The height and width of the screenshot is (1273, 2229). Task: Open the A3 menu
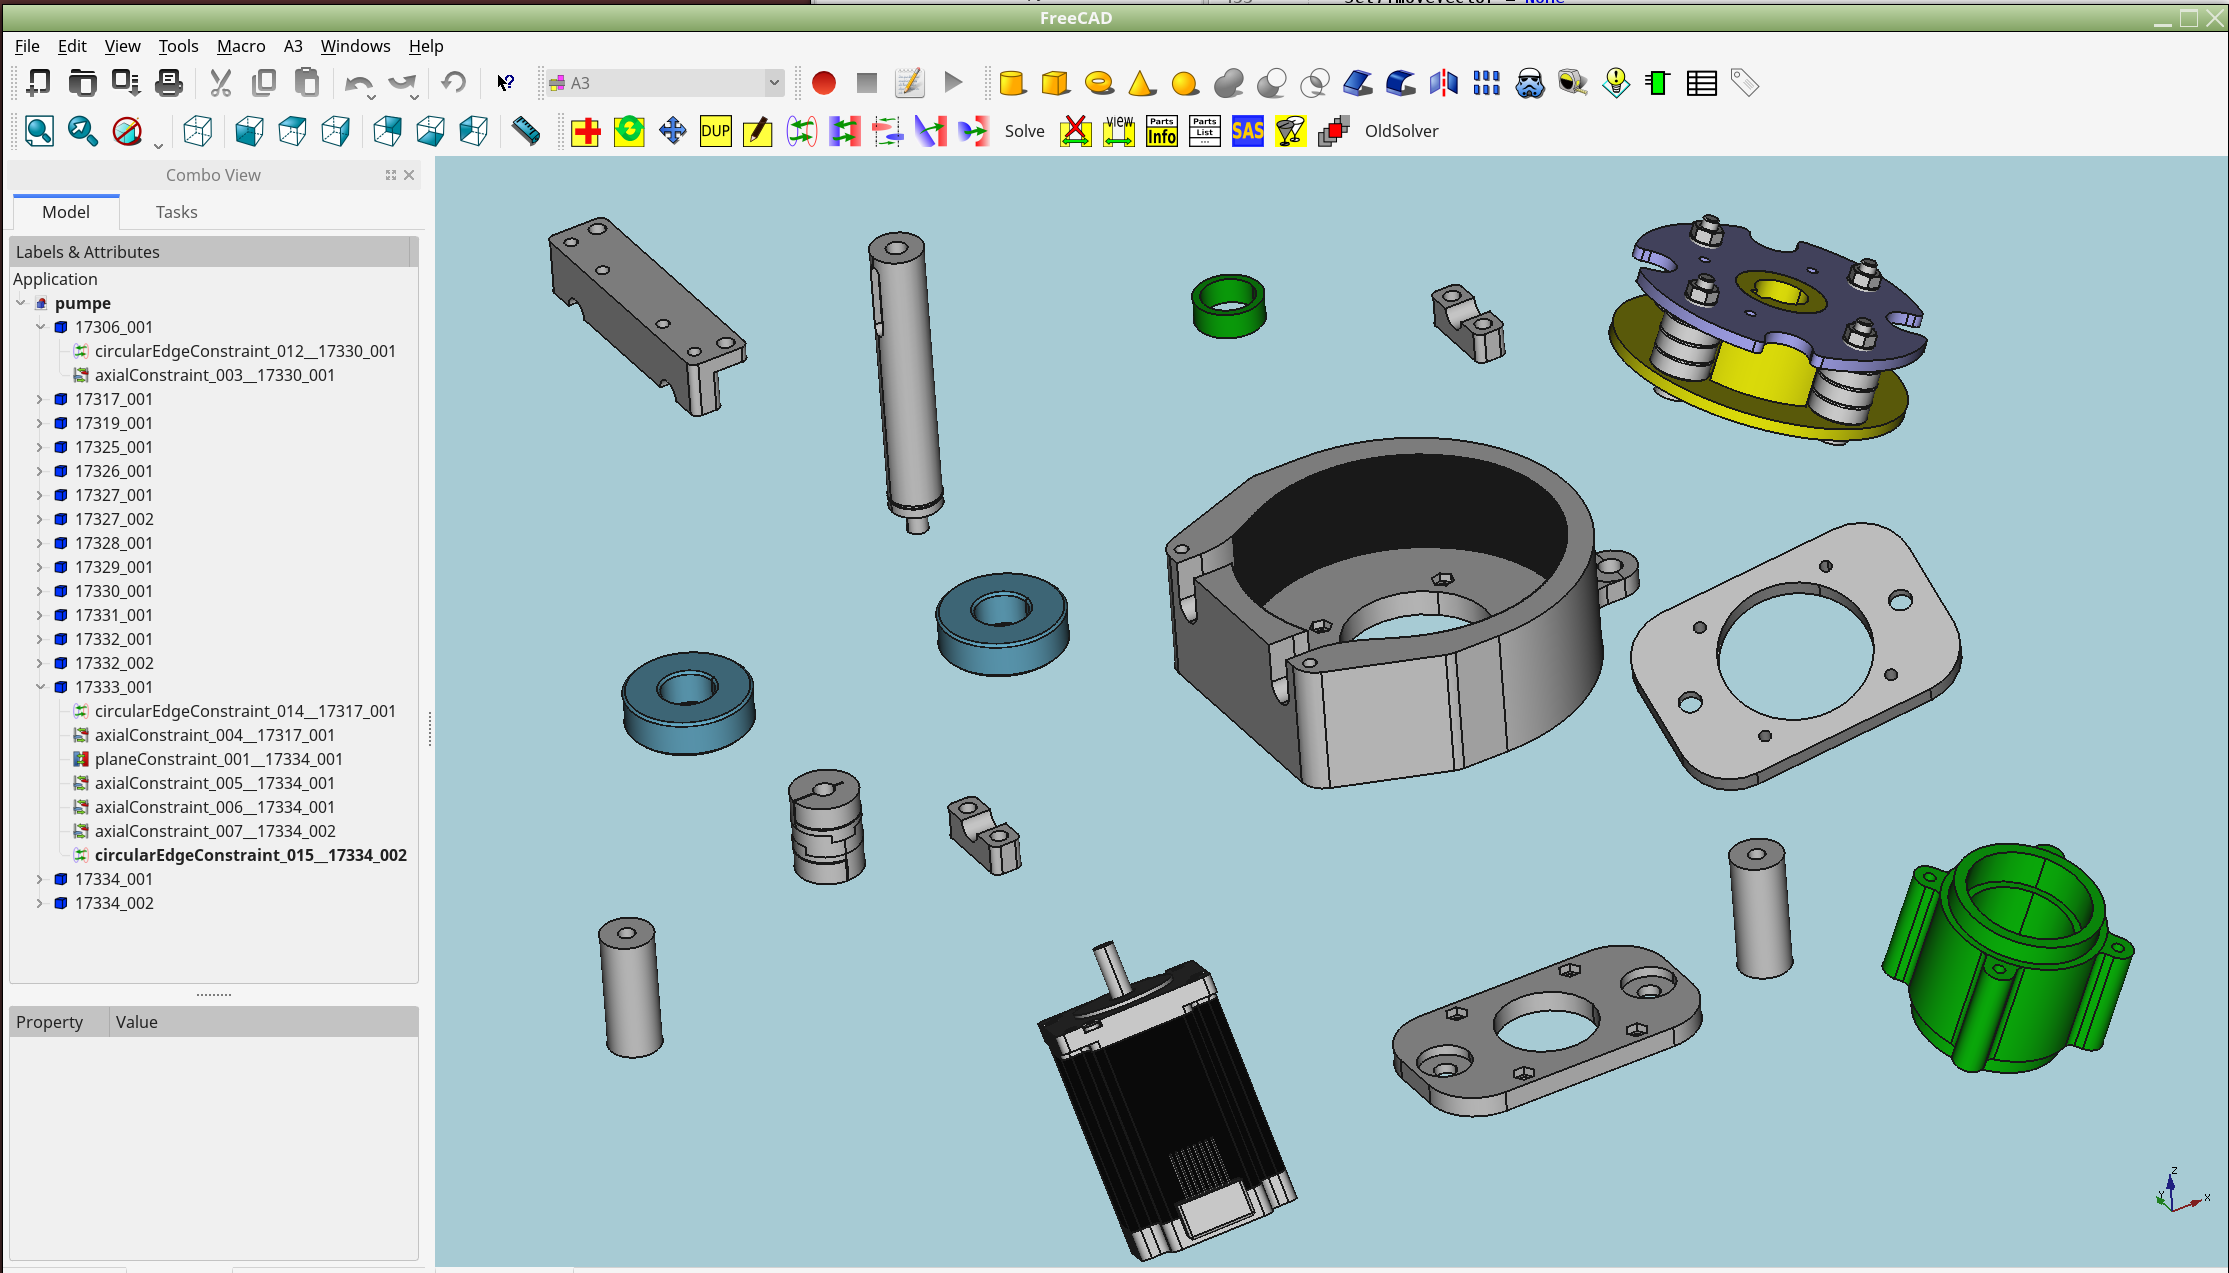[293, 46]
